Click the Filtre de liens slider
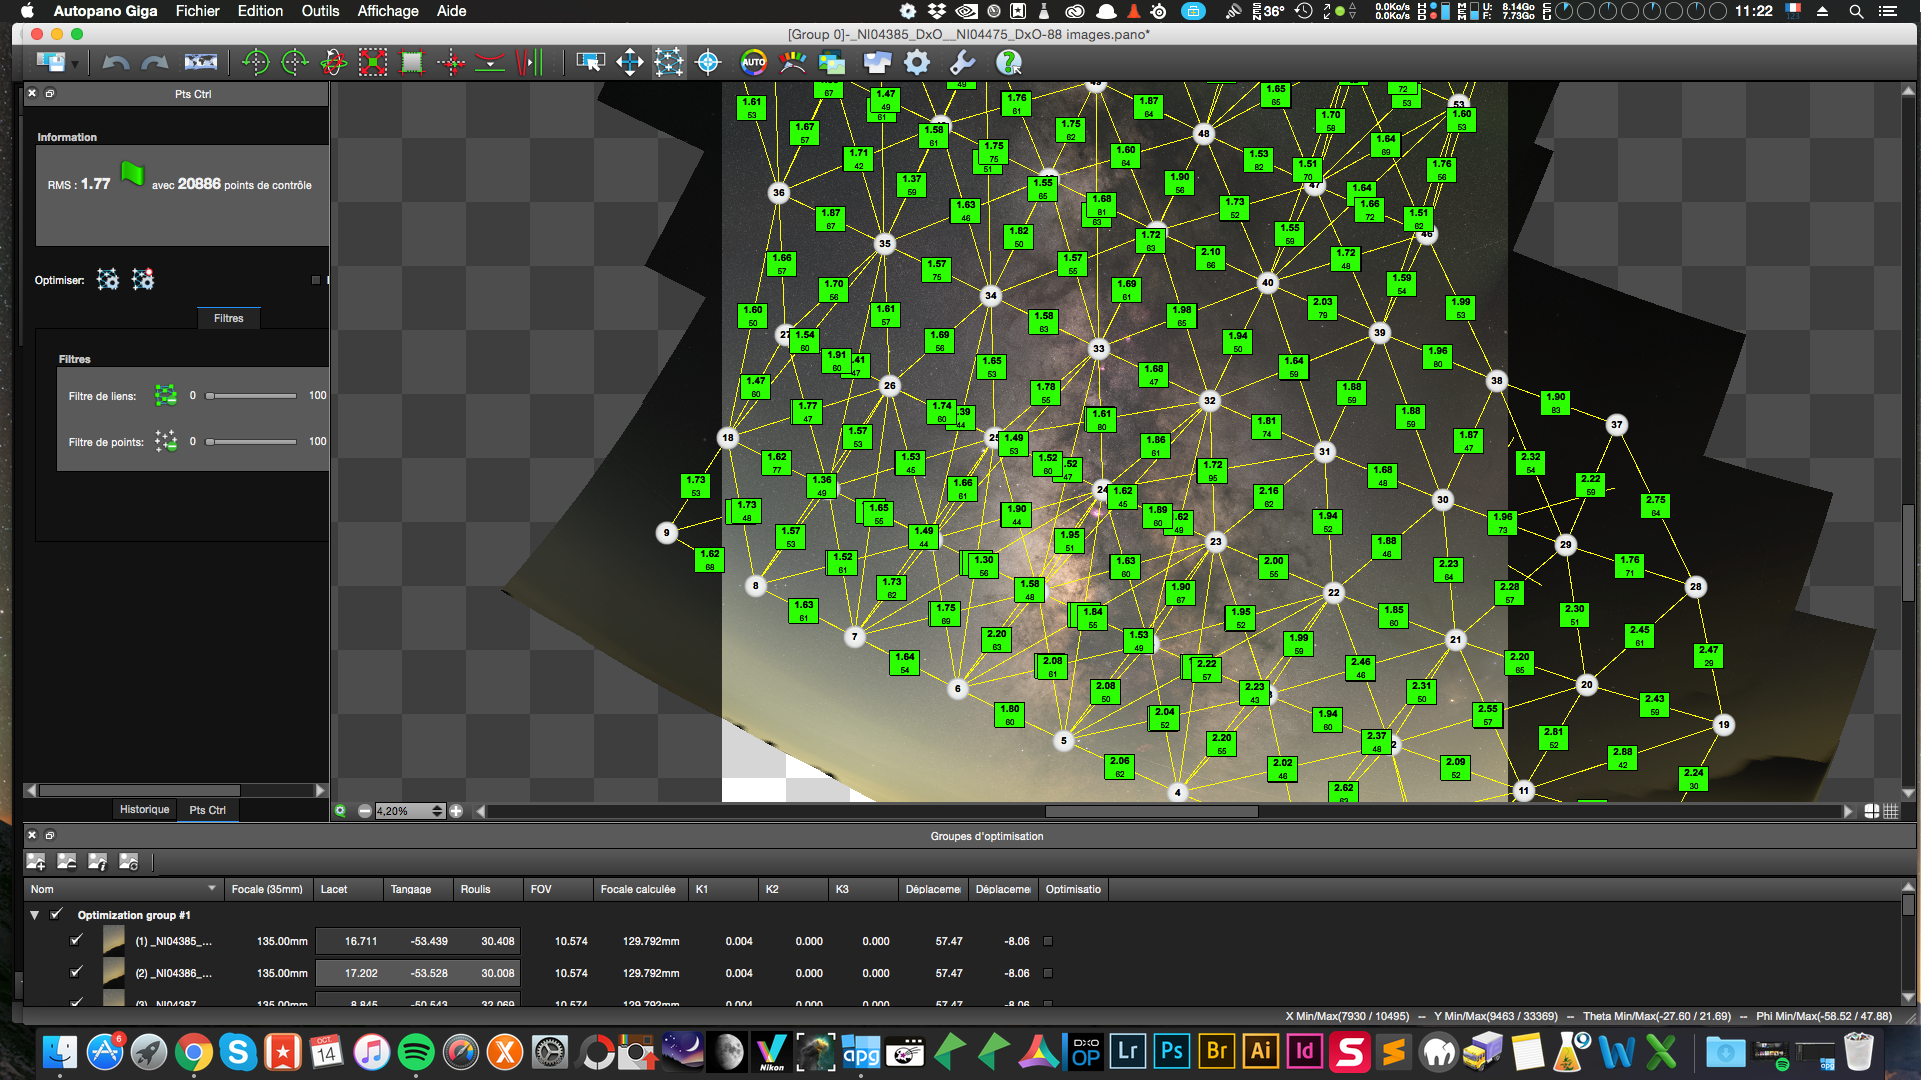1921x1080 pixels. tap(251, 396)
